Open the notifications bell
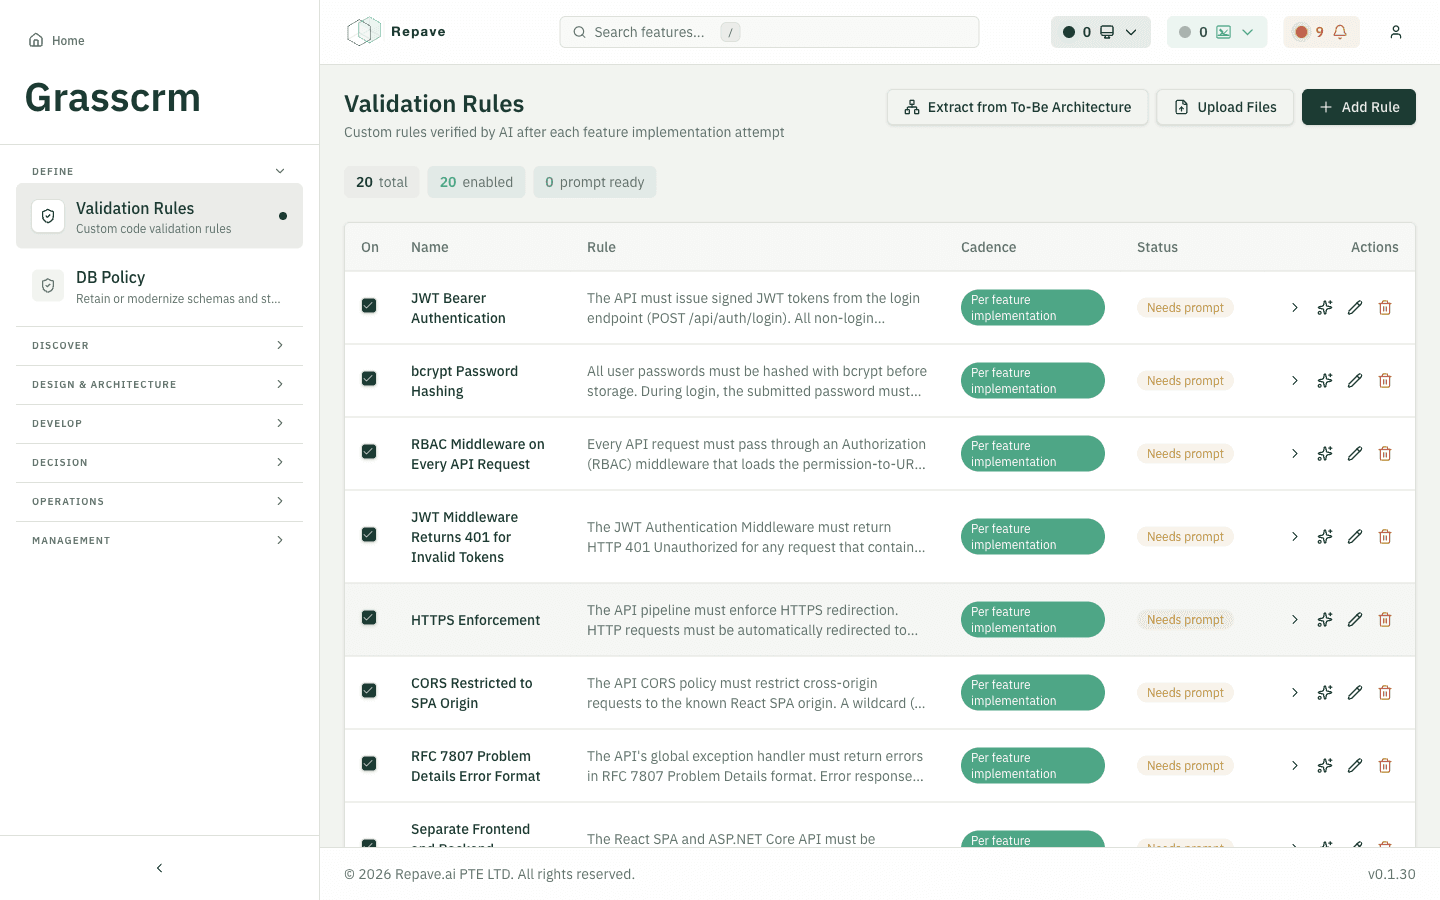This screenshot has height=900, width=1440. click(1321, 32)
